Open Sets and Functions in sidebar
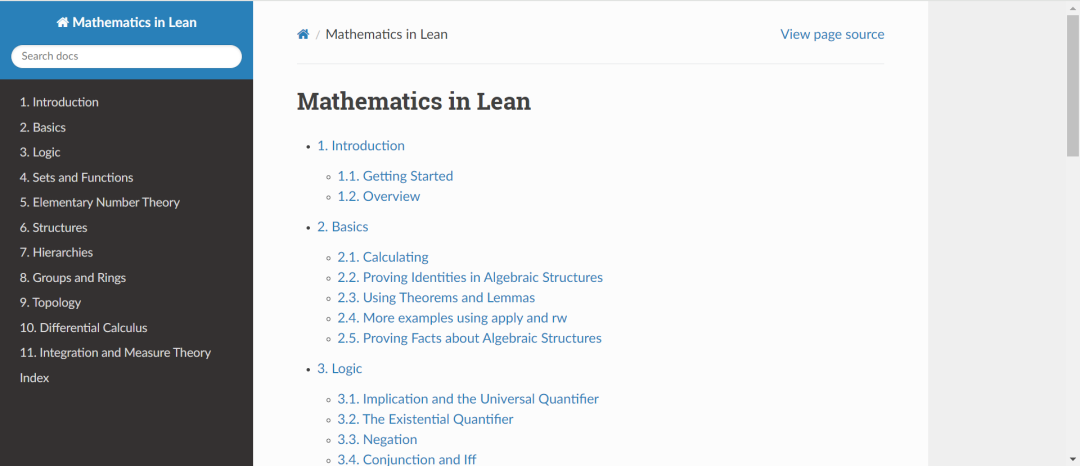 coord(76,177)
